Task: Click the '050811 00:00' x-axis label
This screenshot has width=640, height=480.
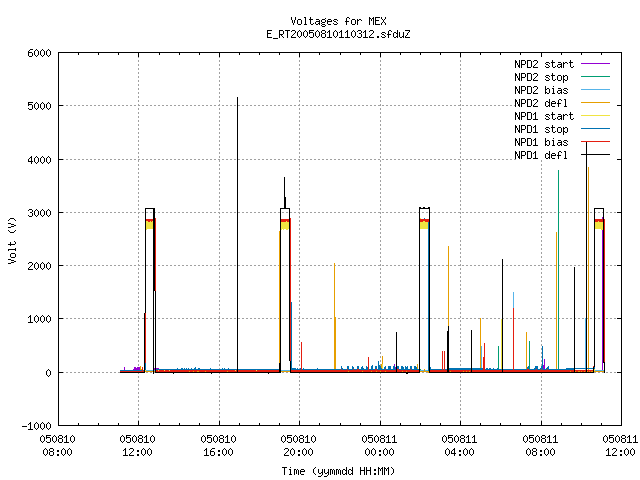Action: (x=379, y=445)
